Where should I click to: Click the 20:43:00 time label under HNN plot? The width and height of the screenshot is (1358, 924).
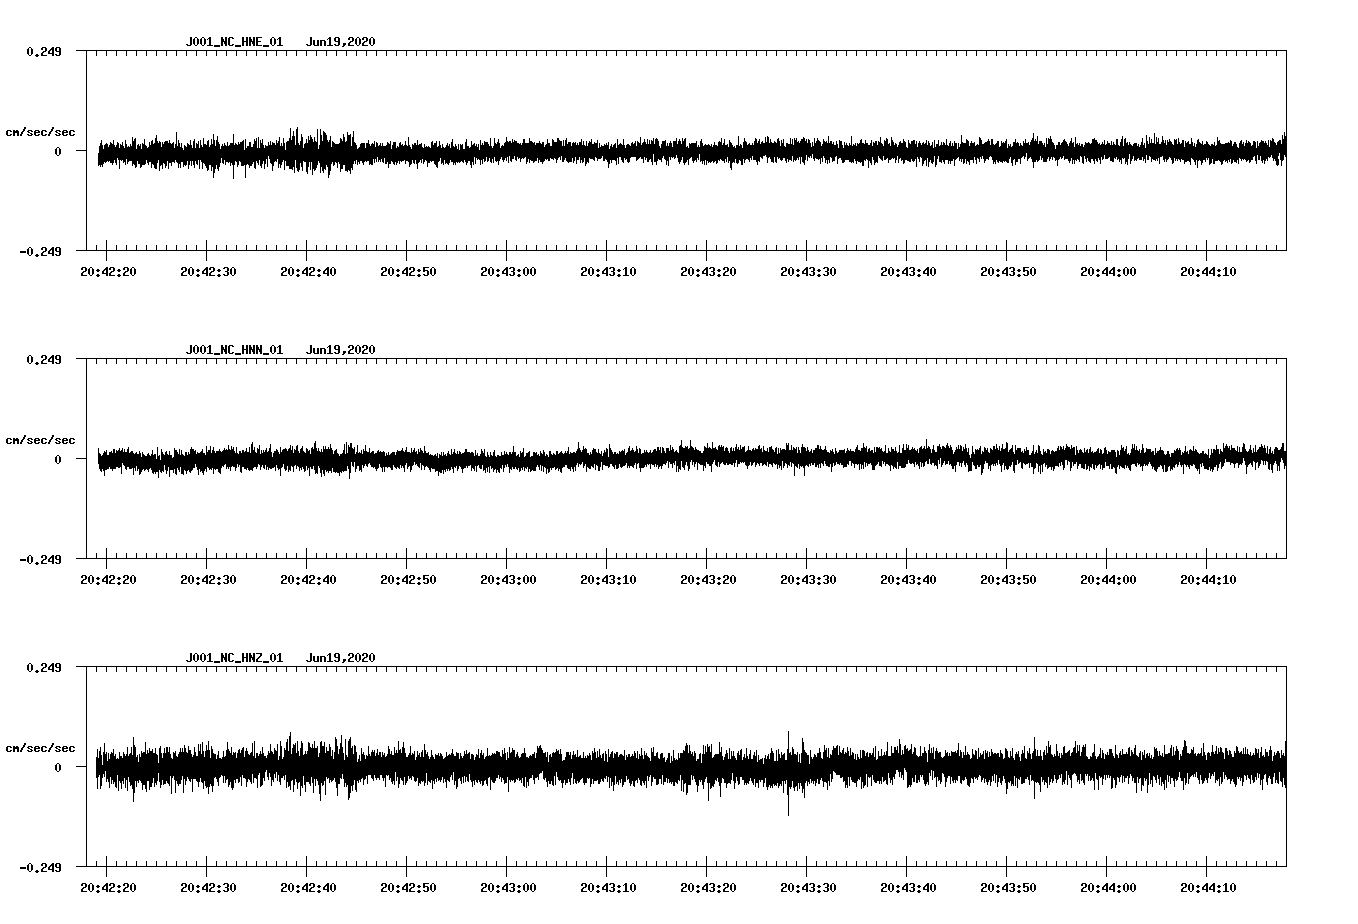coord(508,580)
